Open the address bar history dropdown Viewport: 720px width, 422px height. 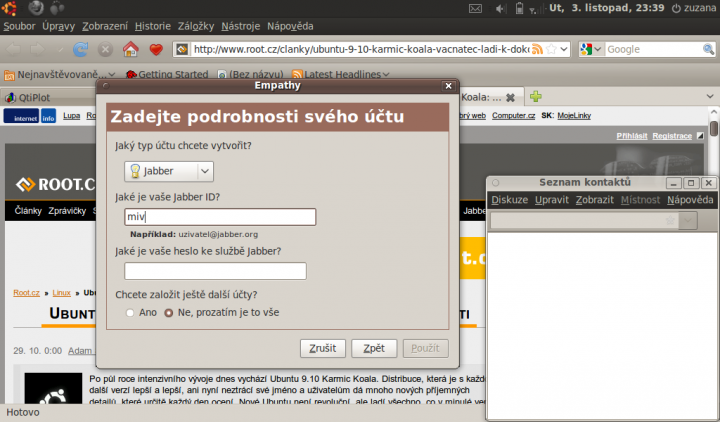(564, 49)
